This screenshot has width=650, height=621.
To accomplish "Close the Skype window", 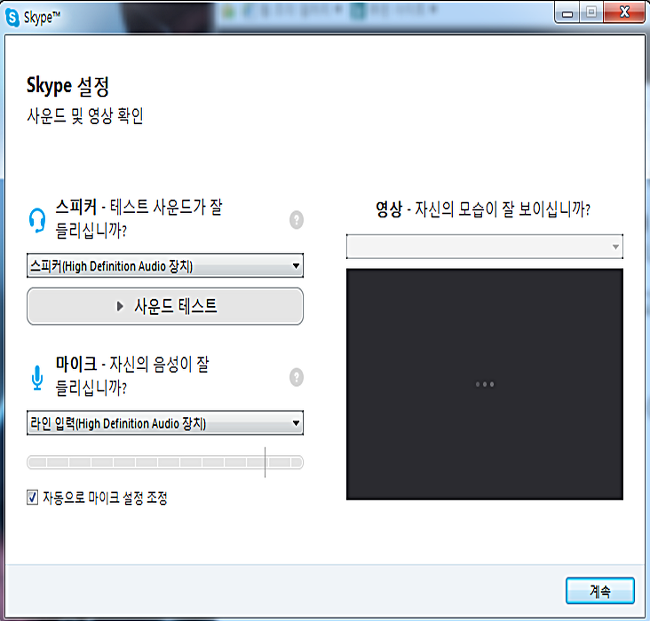I will [624, 12].
